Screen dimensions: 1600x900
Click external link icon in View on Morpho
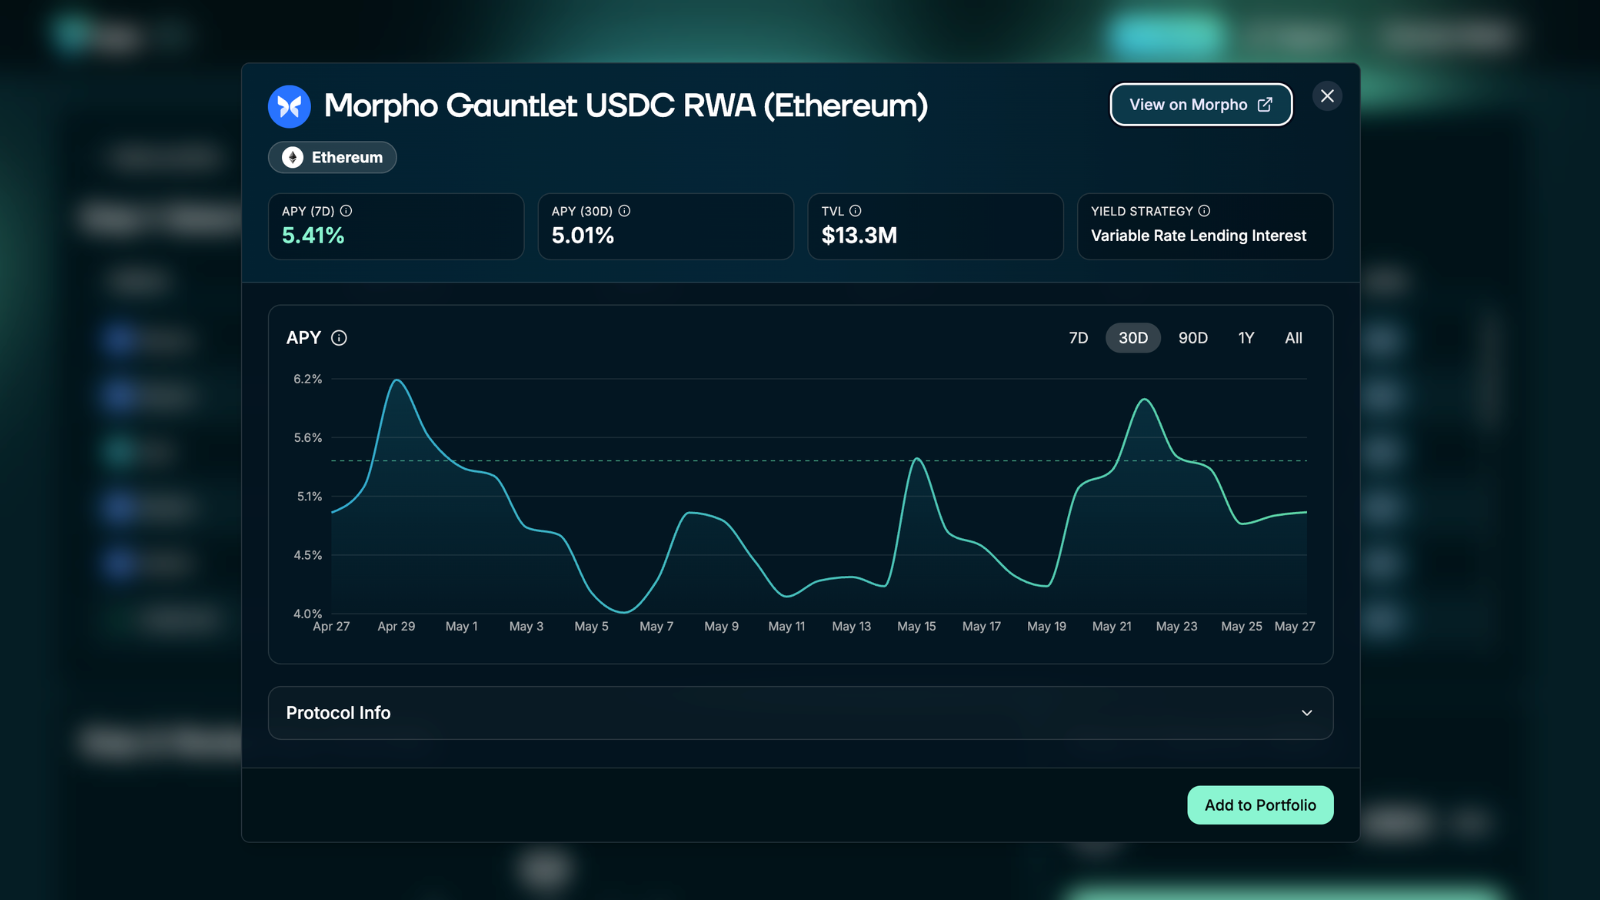1265,105
